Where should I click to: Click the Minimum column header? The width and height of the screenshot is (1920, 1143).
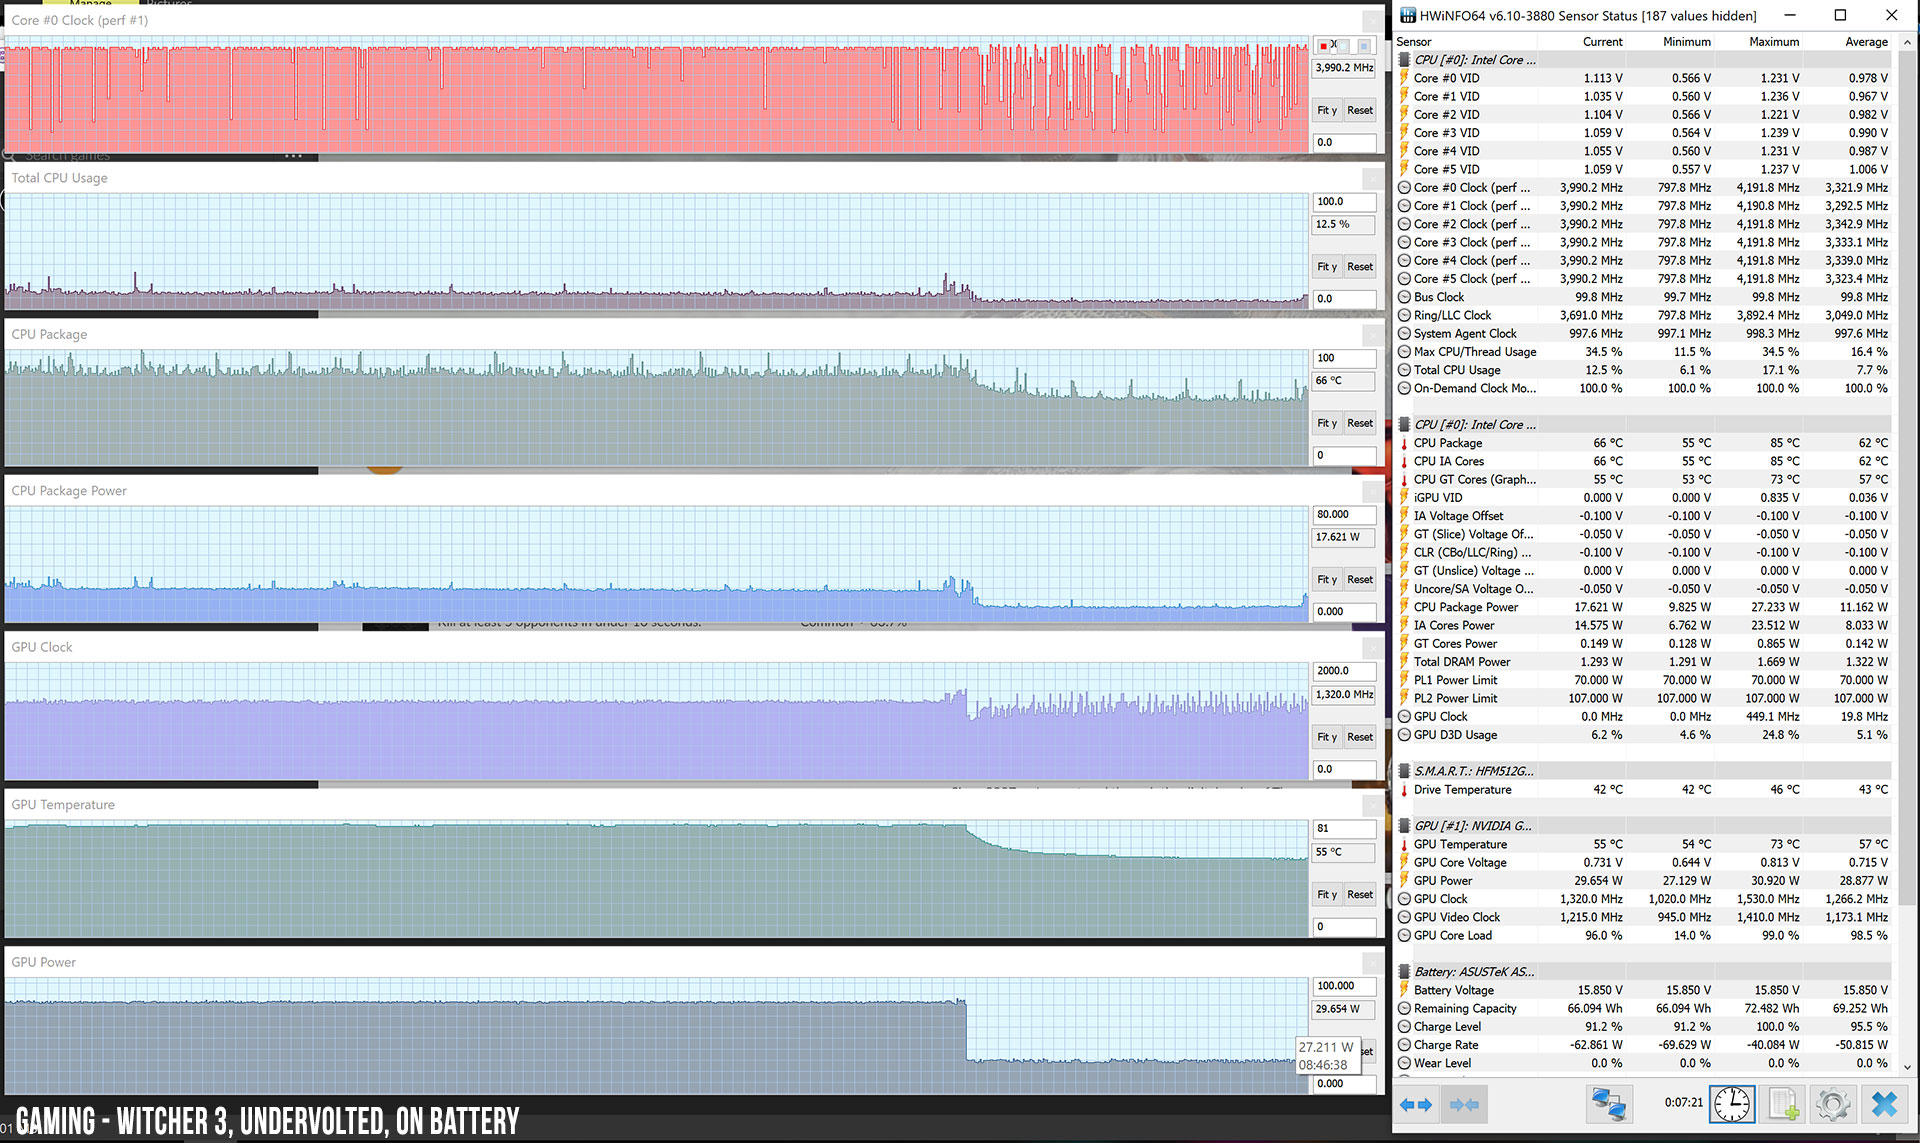1686,42
